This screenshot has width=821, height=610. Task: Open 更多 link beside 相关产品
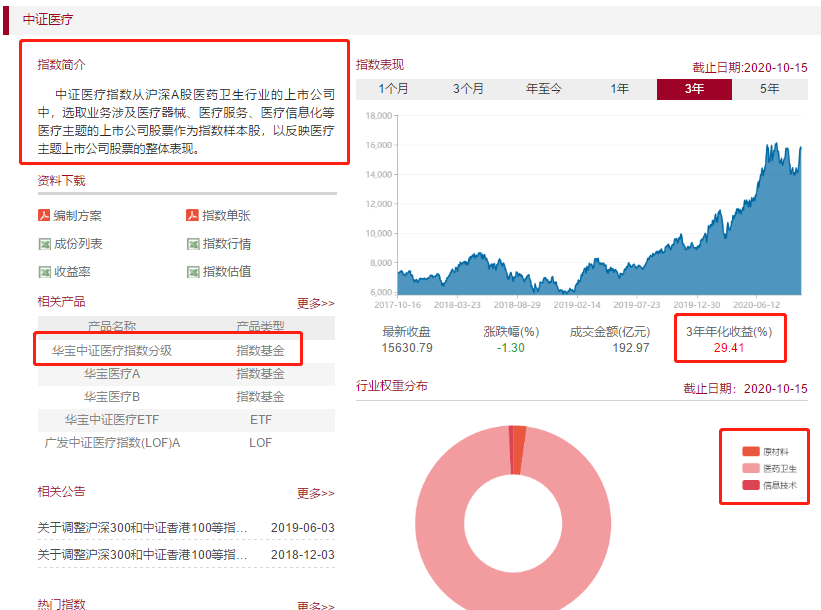pos(315,303)
